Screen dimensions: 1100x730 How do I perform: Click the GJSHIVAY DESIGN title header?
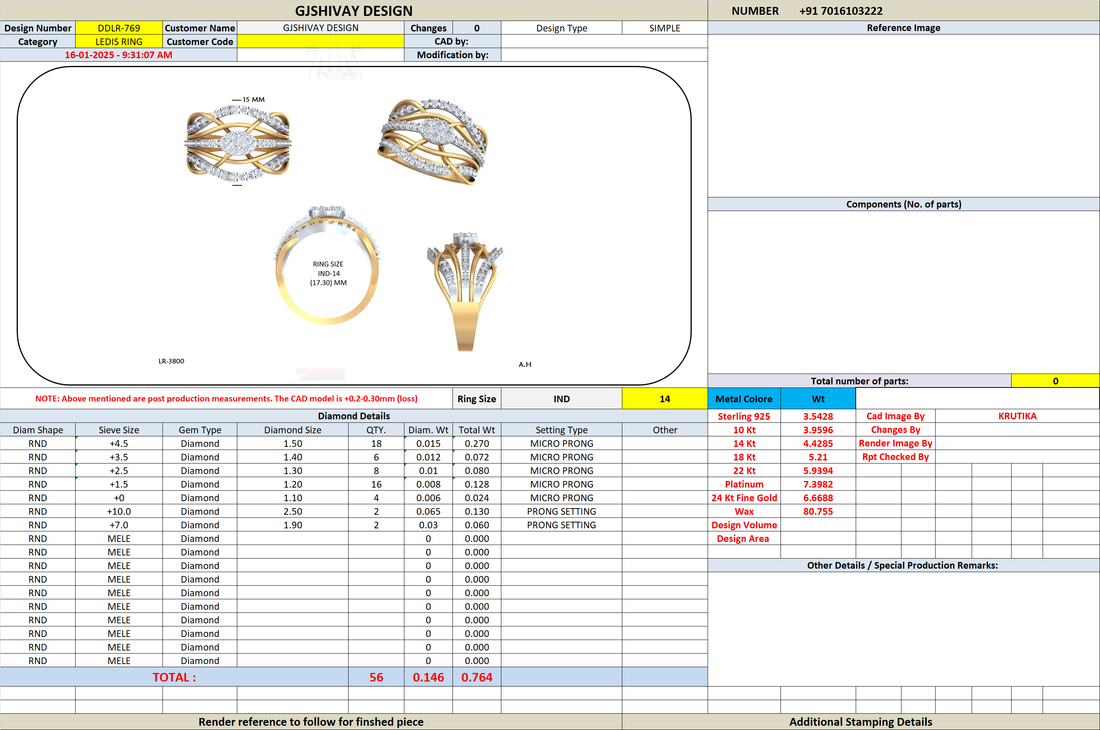pyautogui.click(x=354, y=11)
